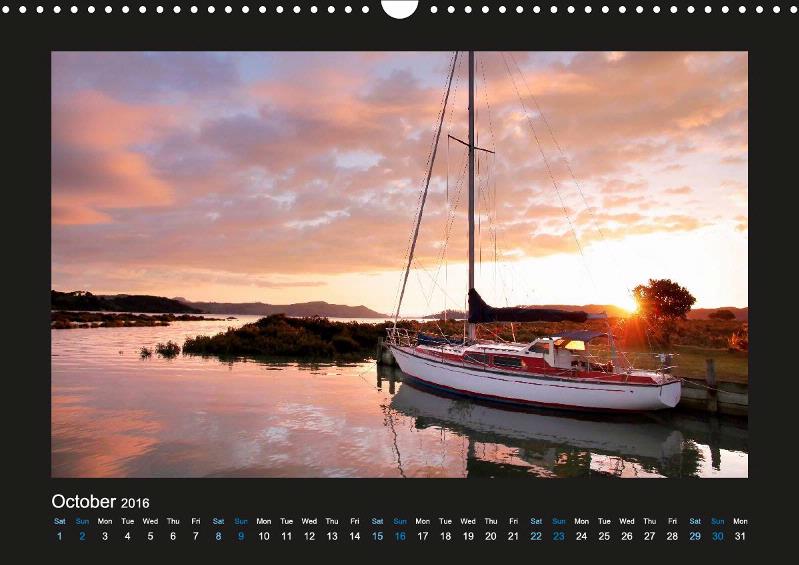799x565 pixels.
Task: Click the Tue label above date 11
Action: tap(286, 521)
